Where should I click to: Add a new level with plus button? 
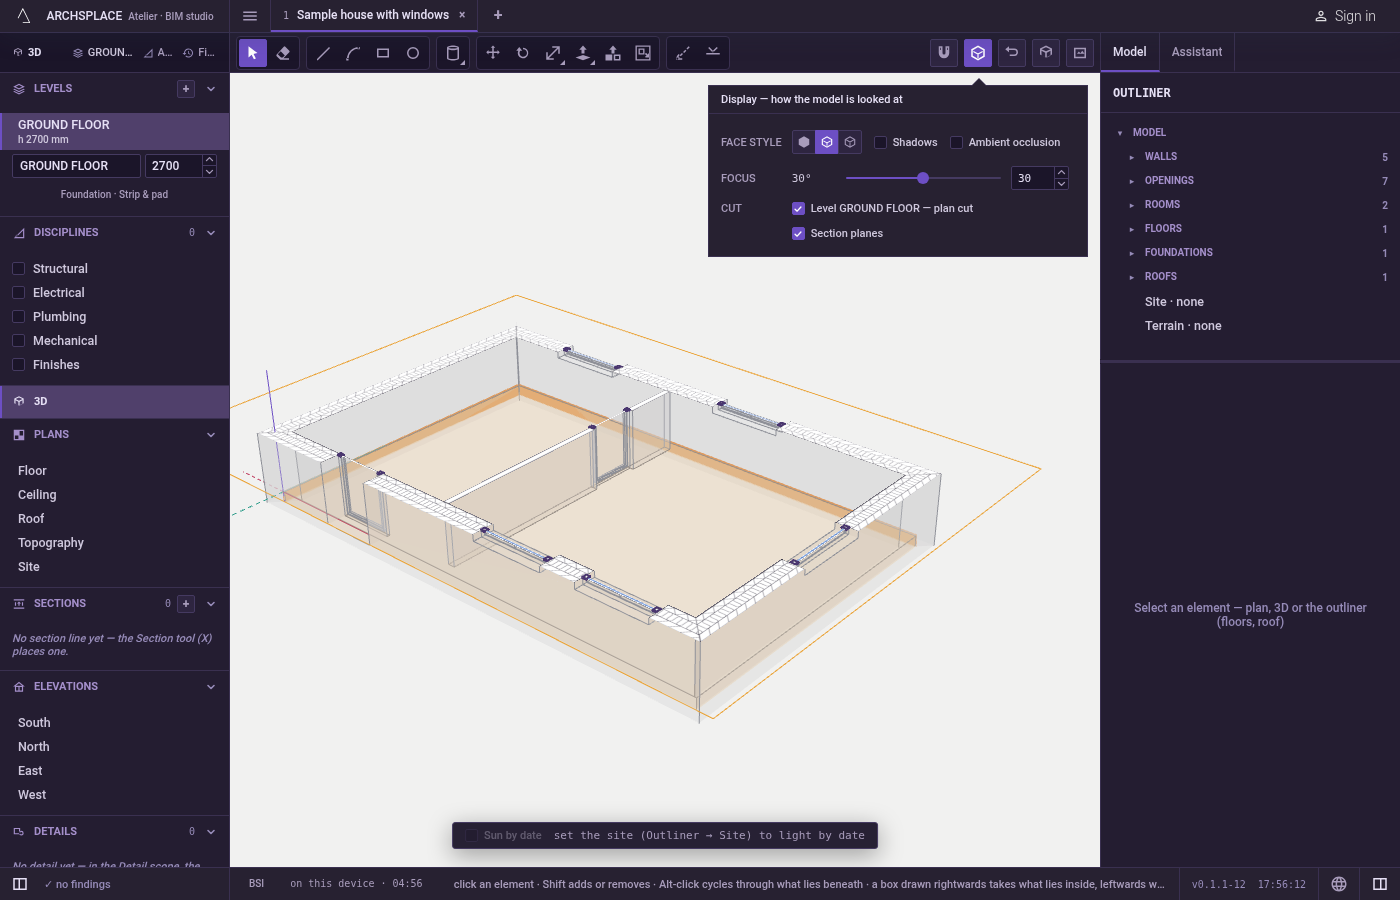pos(186,89)
